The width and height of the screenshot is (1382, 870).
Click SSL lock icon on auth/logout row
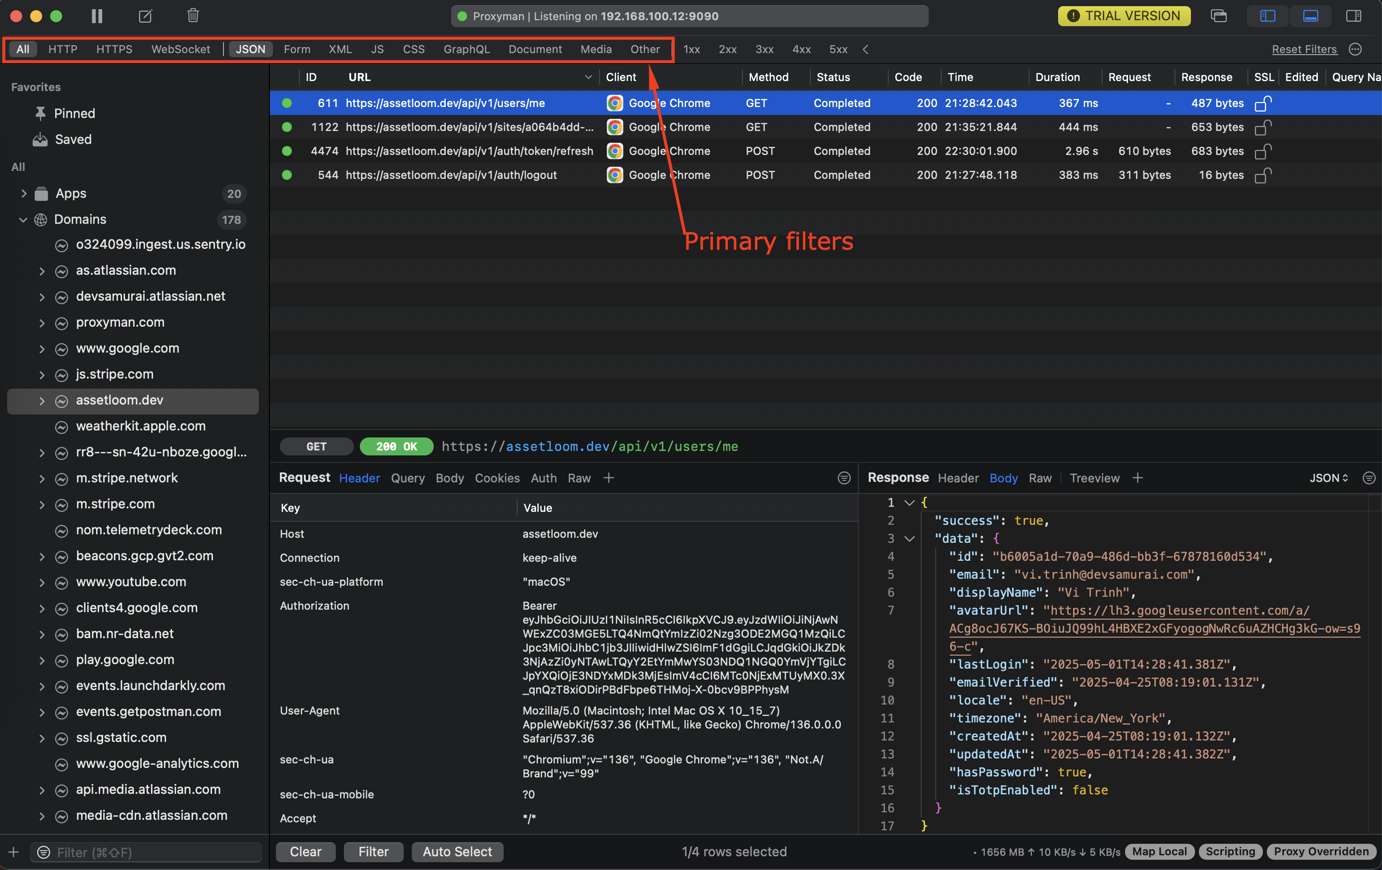(x=1263, y=175)
